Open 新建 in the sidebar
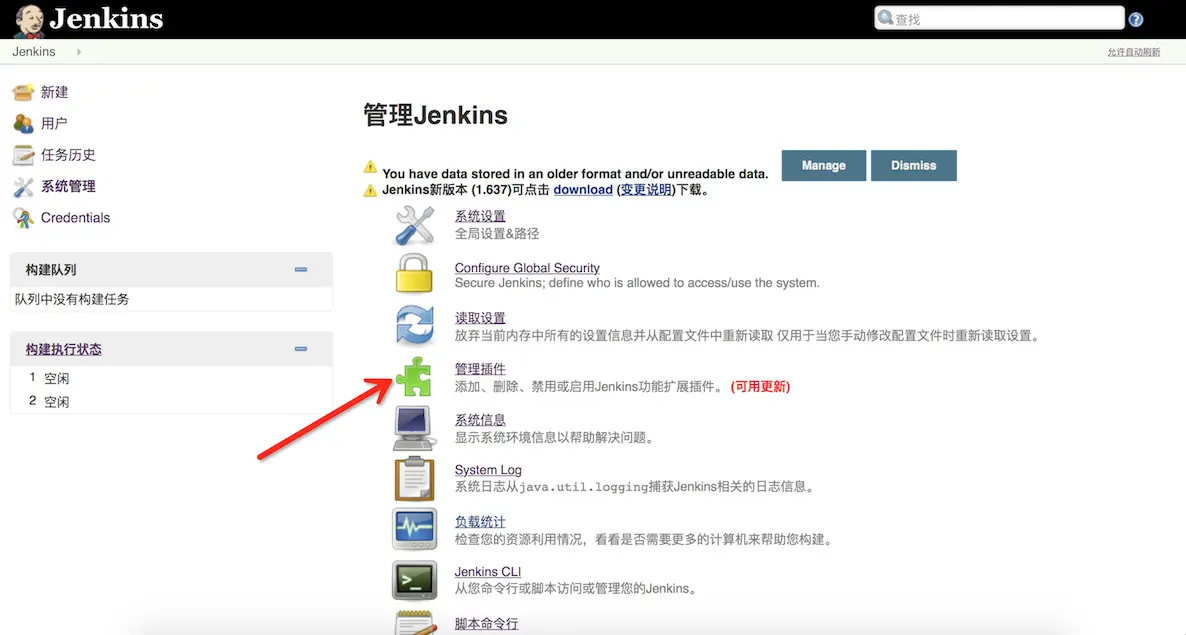 pos(54,92)
